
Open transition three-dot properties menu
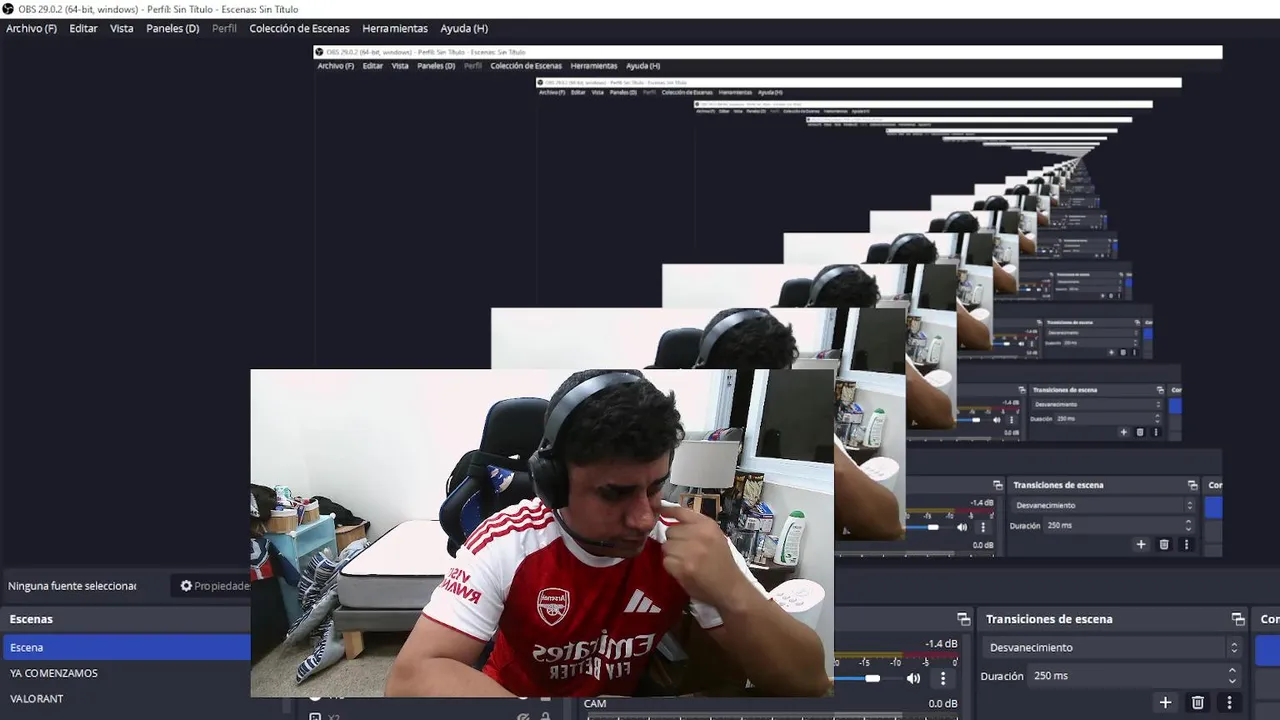point(1229,703)
